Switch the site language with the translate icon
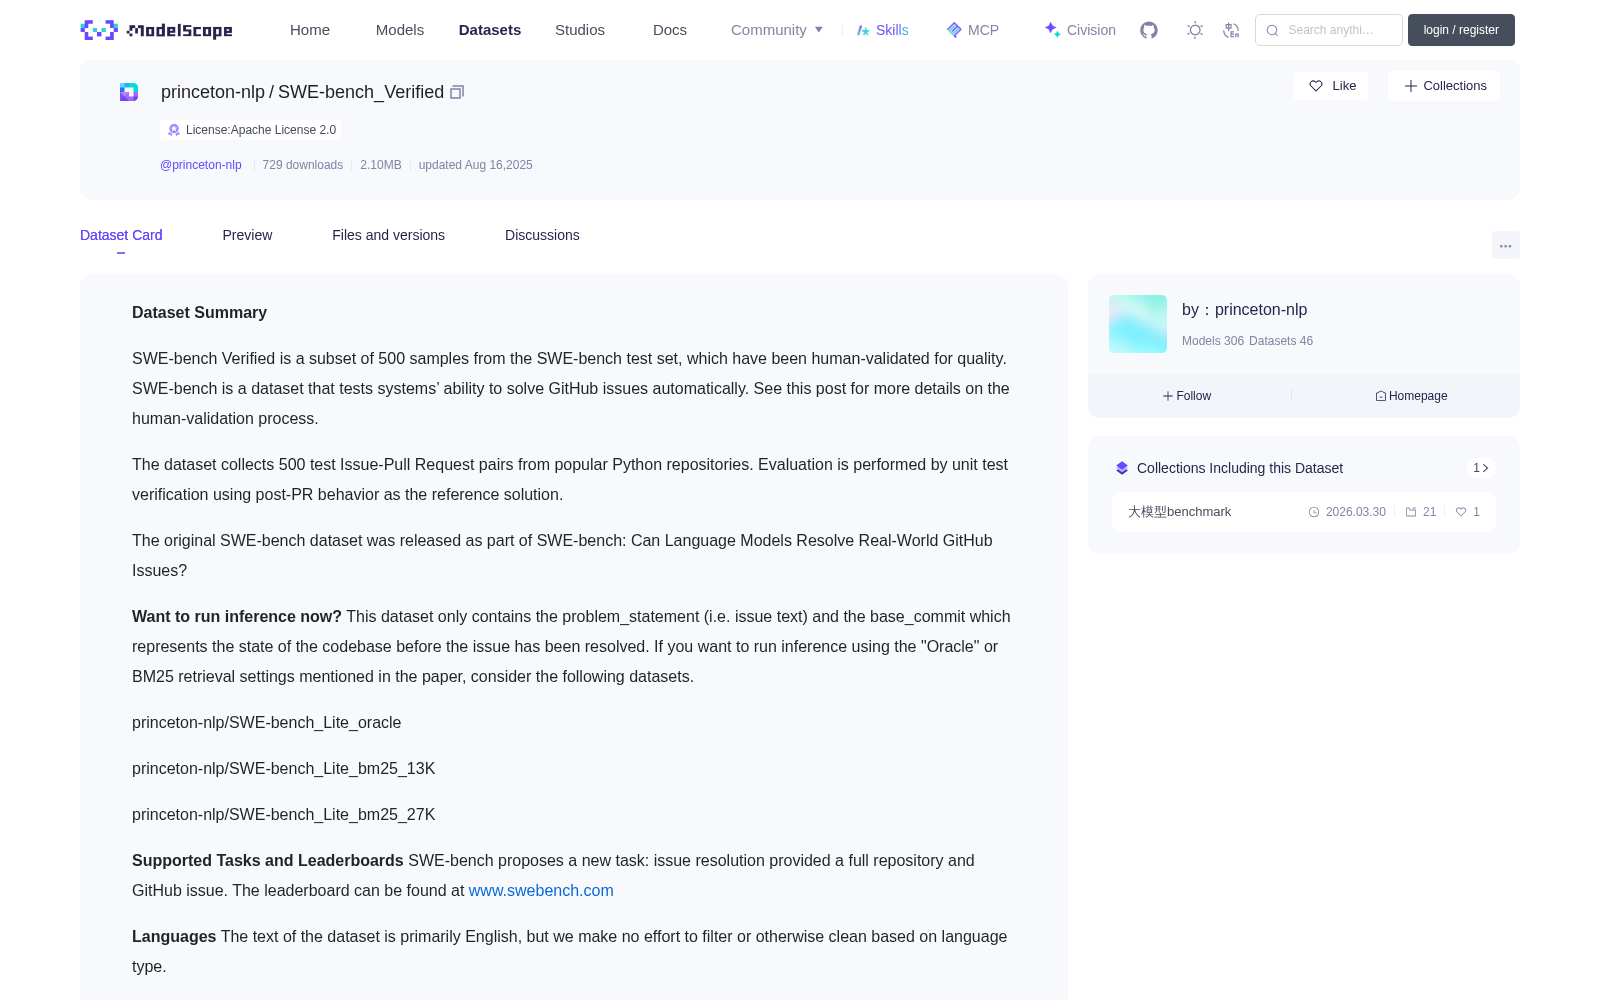 (x=1231, y=30)
